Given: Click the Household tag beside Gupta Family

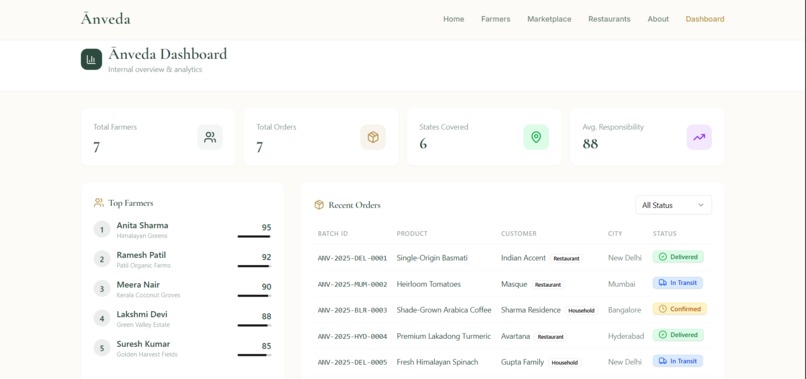Looking at the screenshot, I should 565,363.
